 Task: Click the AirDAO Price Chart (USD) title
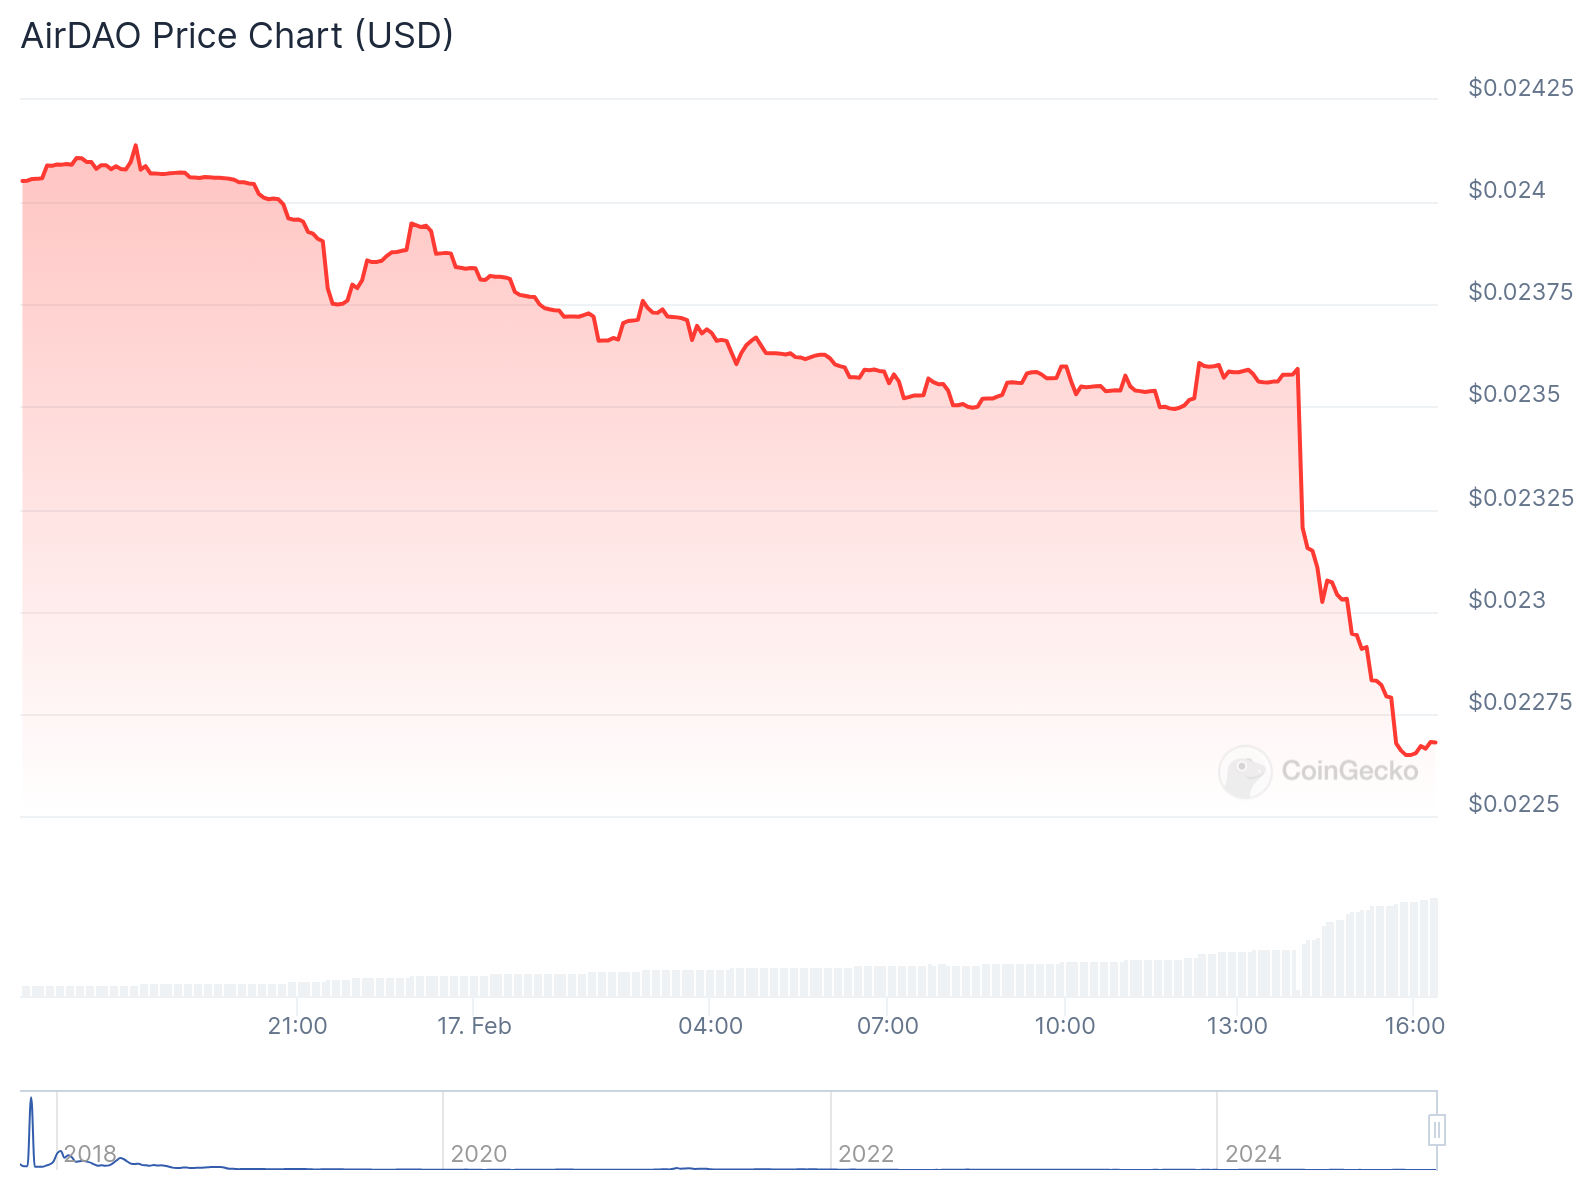click(x=237, y=36)
